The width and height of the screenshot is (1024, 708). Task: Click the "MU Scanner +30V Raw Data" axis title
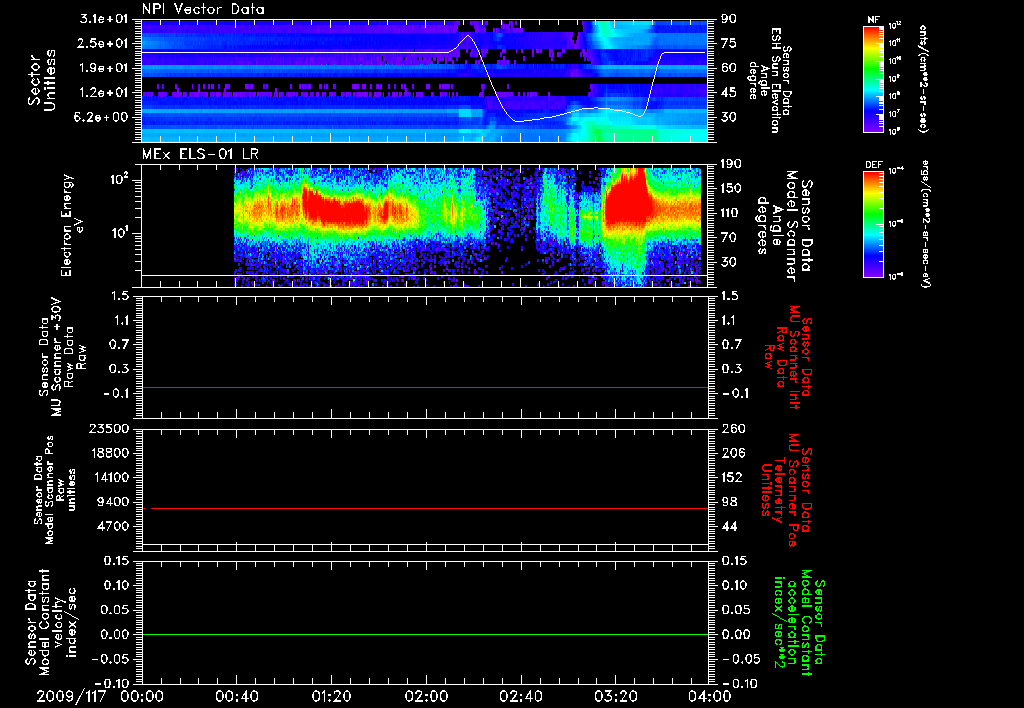pos(63,357)
